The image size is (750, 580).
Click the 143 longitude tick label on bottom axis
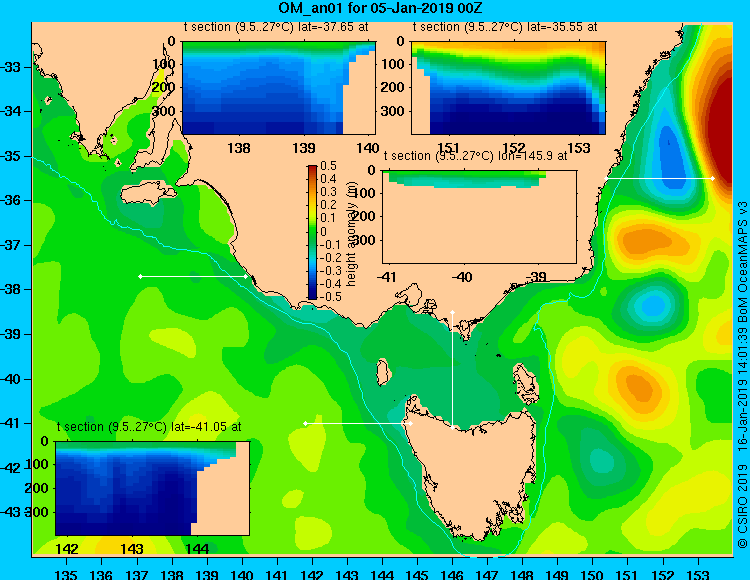click(x=347, y=575)
